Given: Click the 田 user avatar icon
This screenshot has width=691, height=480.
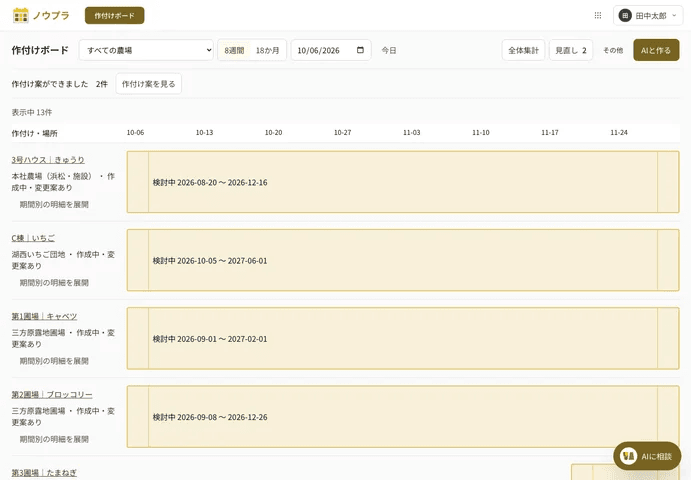Looking at the screenshot, I should 625,15.
